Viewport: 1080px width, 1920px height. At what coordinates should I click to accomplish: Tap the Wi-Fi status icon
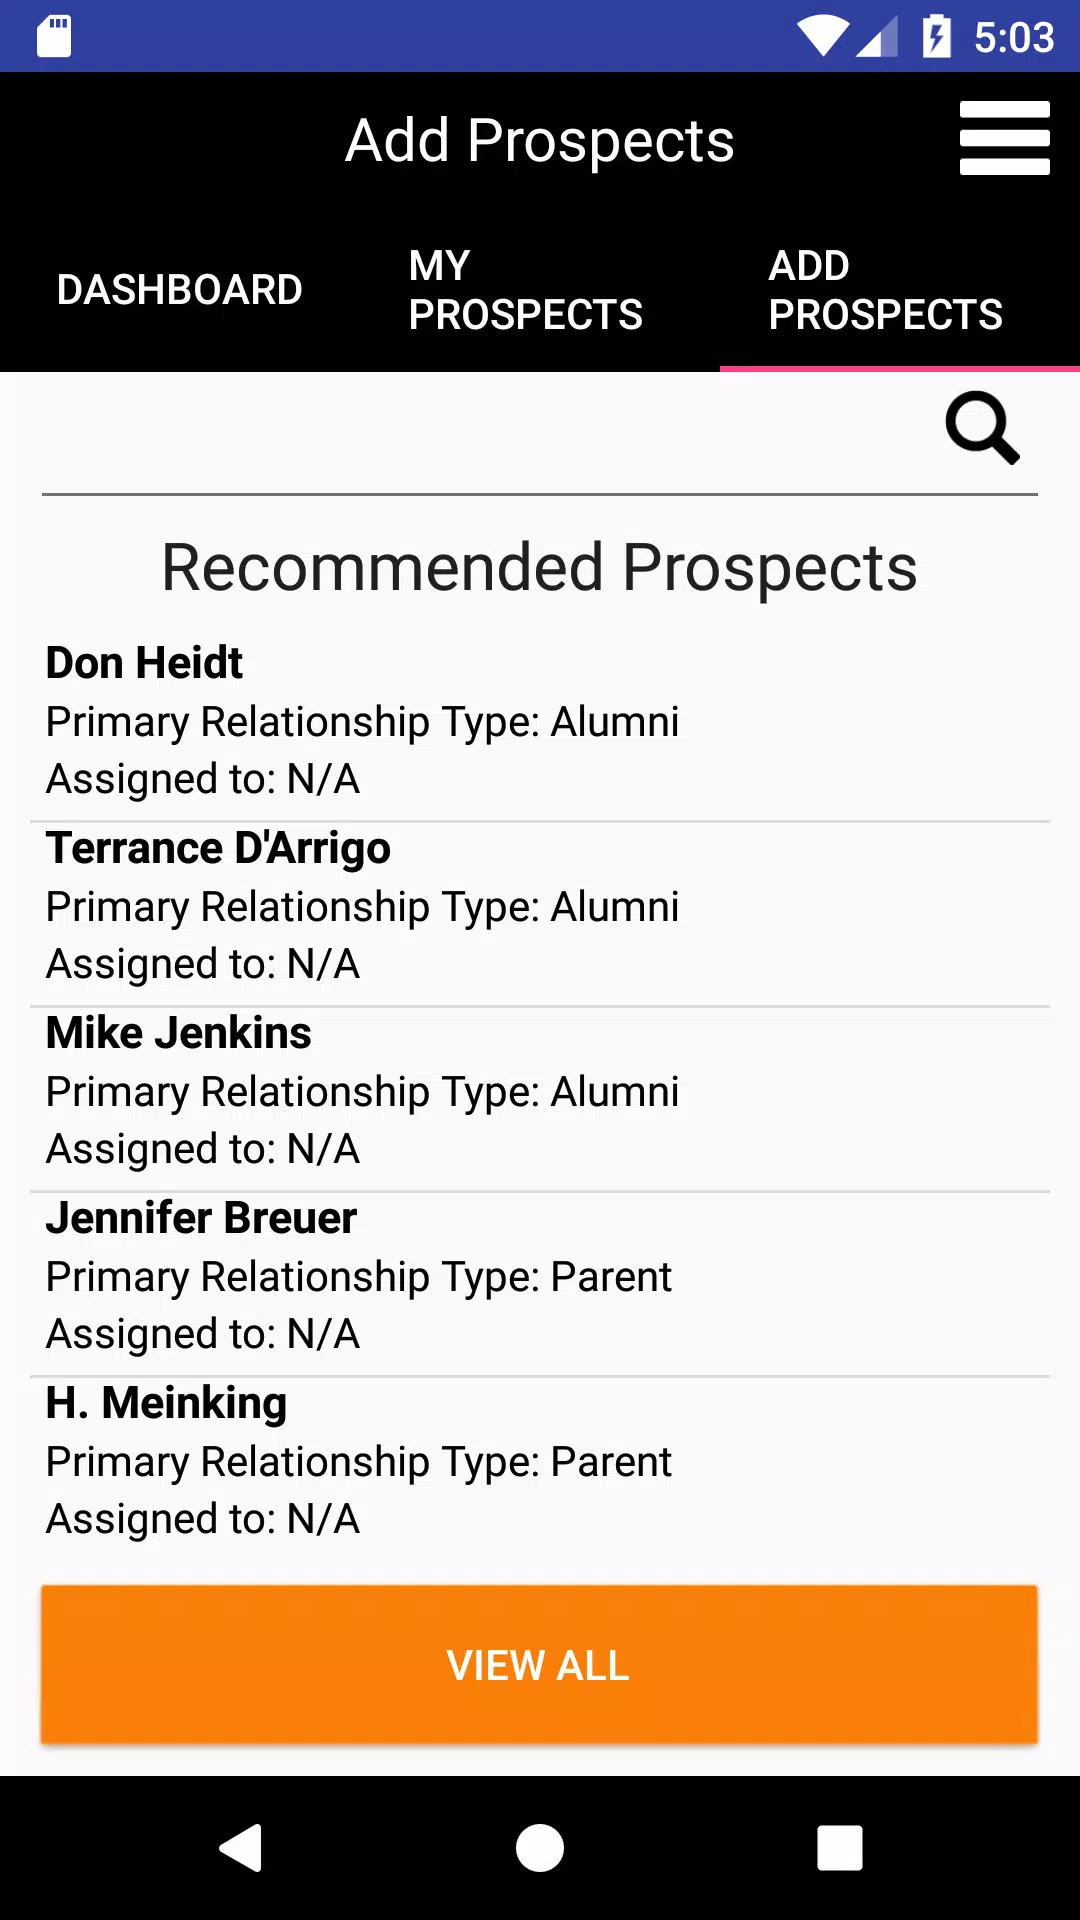point(822,37)
